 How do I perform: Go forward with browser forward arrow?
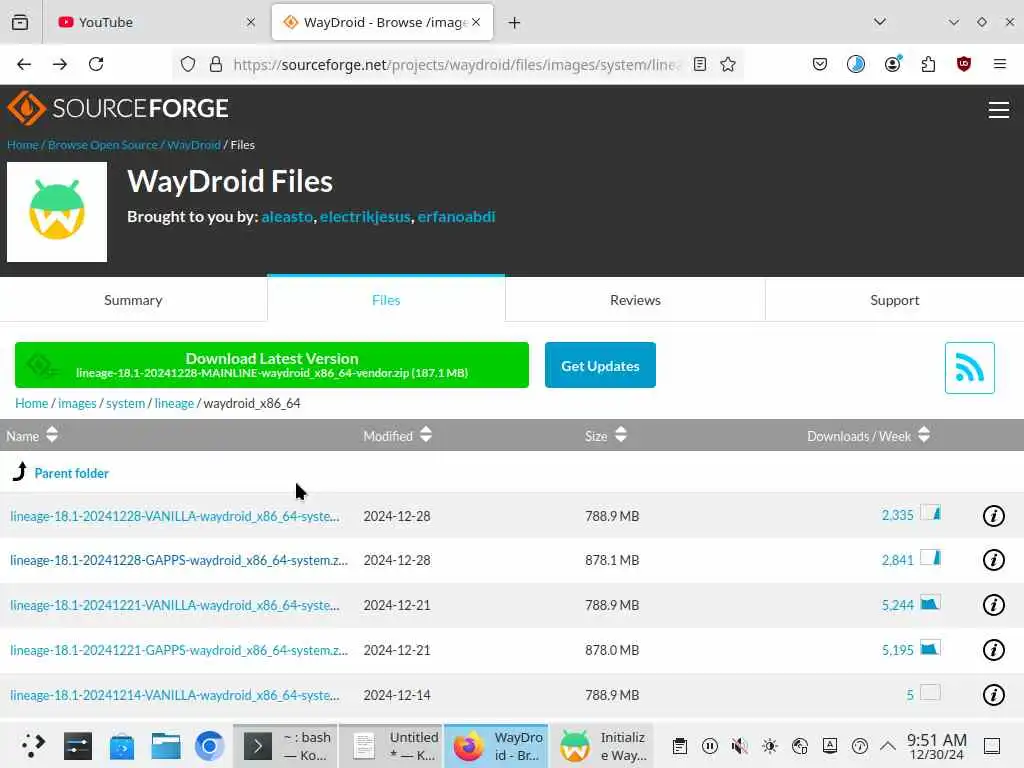59,64
